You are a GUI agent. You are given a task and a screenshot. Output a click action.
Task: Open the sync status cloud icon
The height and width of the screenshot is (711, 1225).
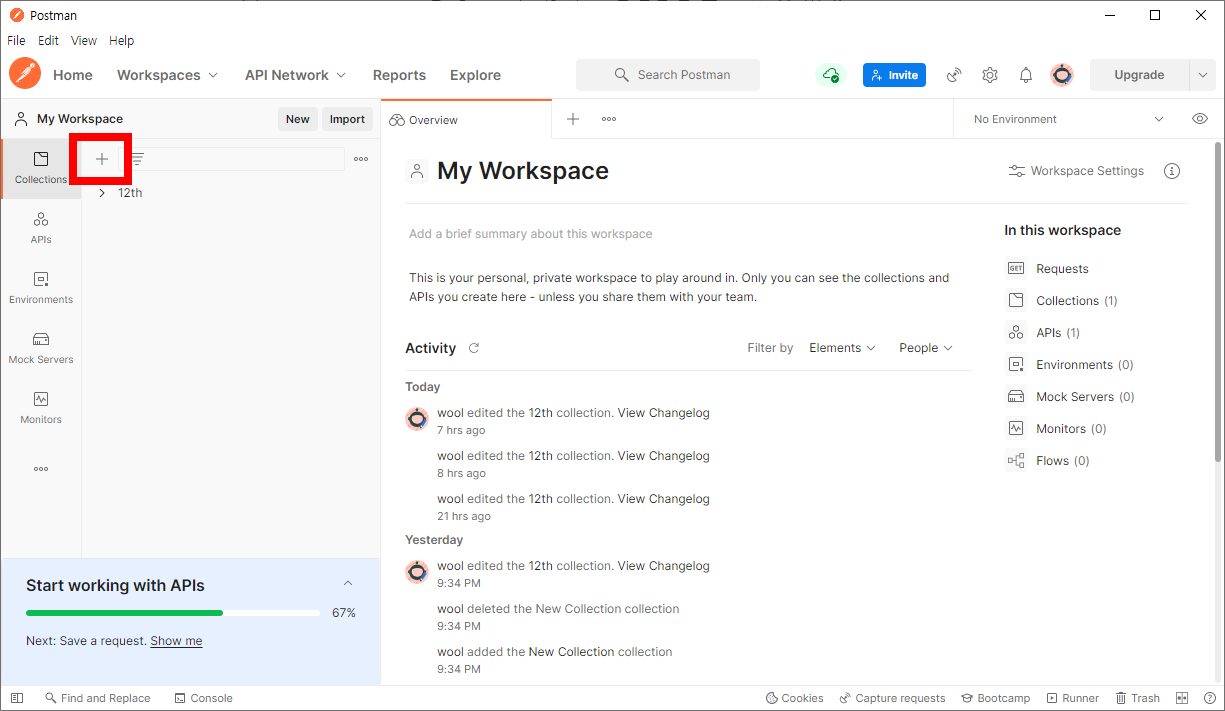(831, 75)
